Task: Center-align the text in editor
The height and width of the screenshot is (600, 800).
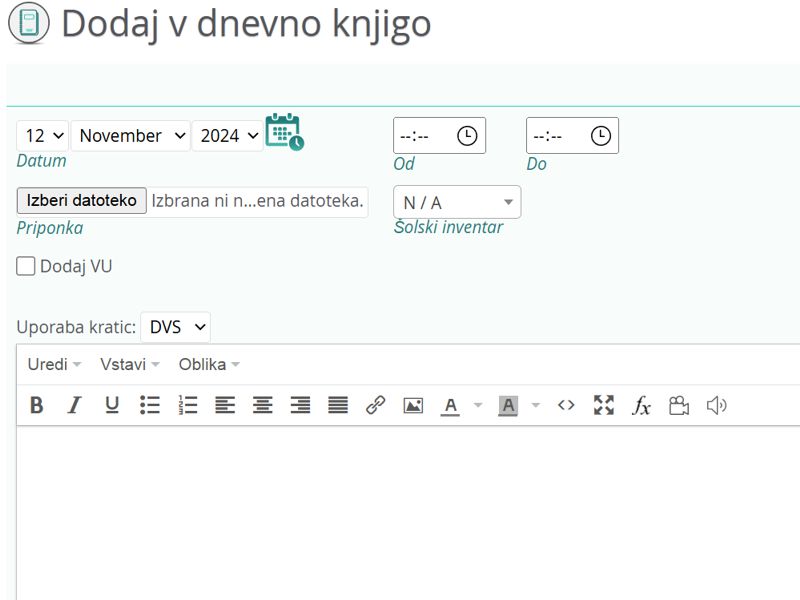Action: [x=262, y=405]
